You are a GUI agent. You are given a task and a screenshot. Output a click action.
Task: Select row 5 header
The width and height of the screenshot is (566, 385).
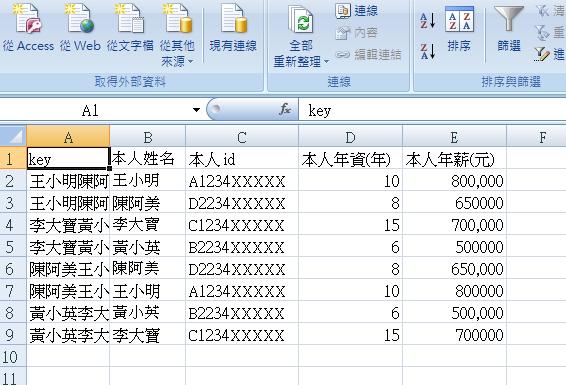click(13, 246)
